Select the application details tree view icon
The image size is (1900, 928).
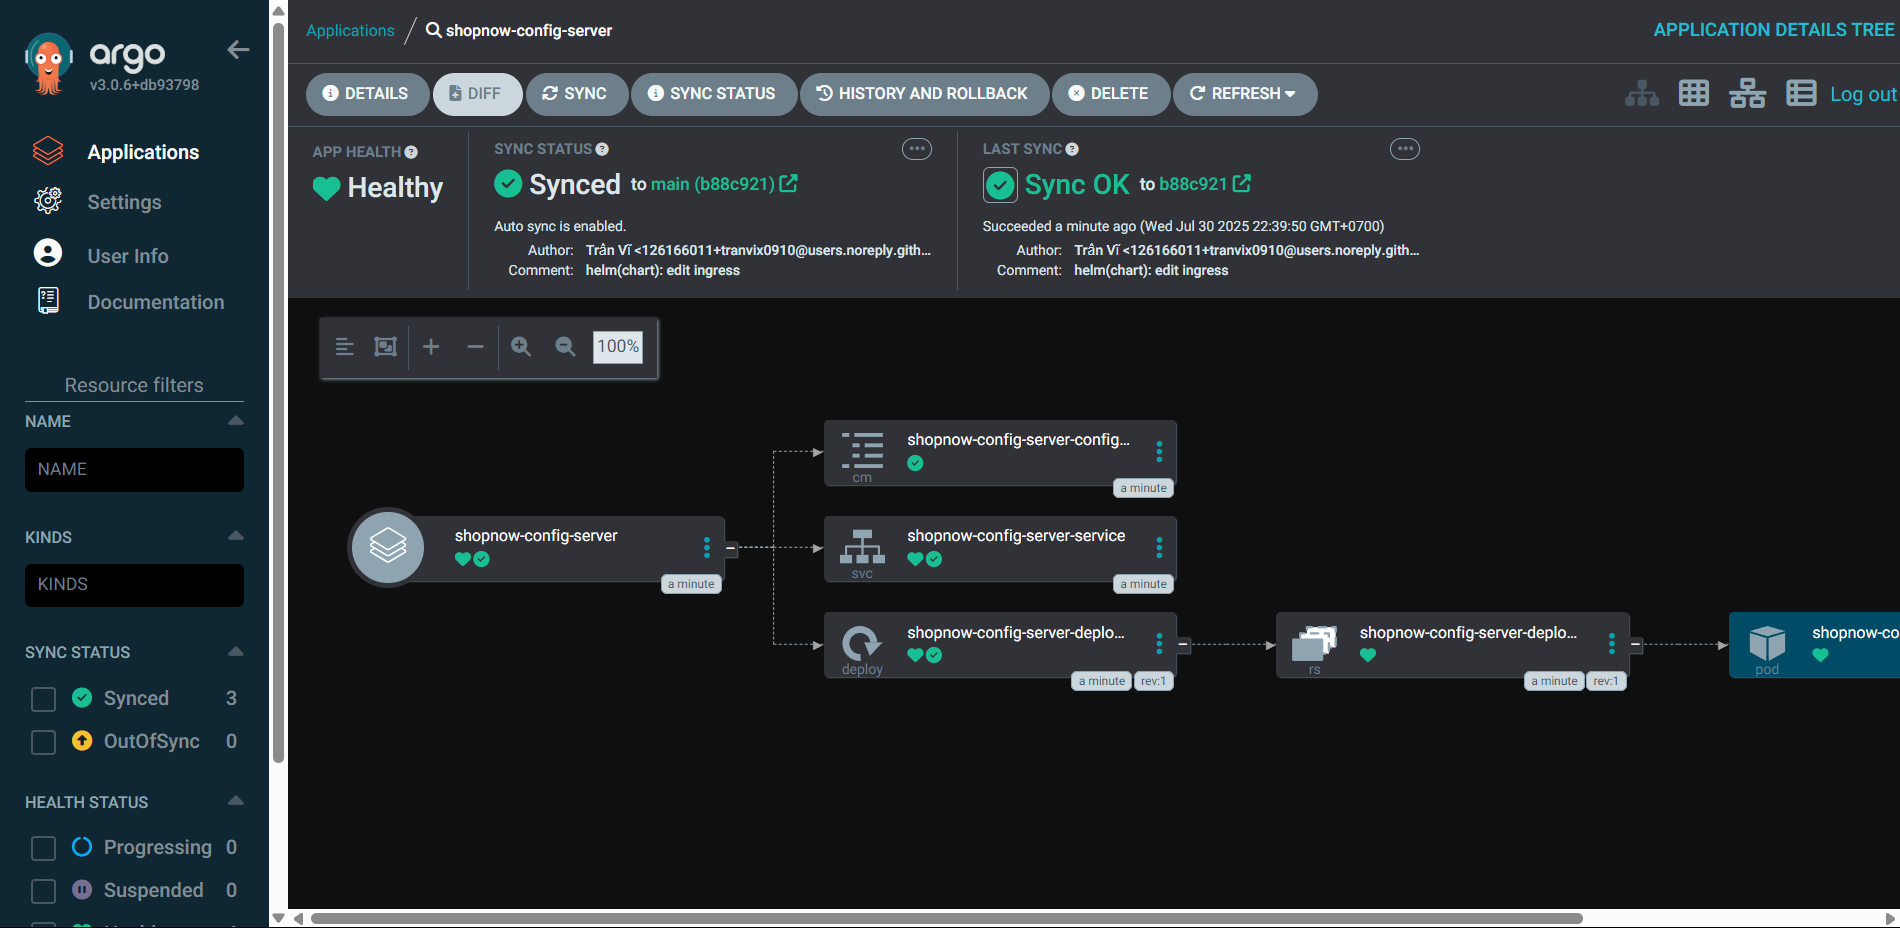coord(1642,93)
